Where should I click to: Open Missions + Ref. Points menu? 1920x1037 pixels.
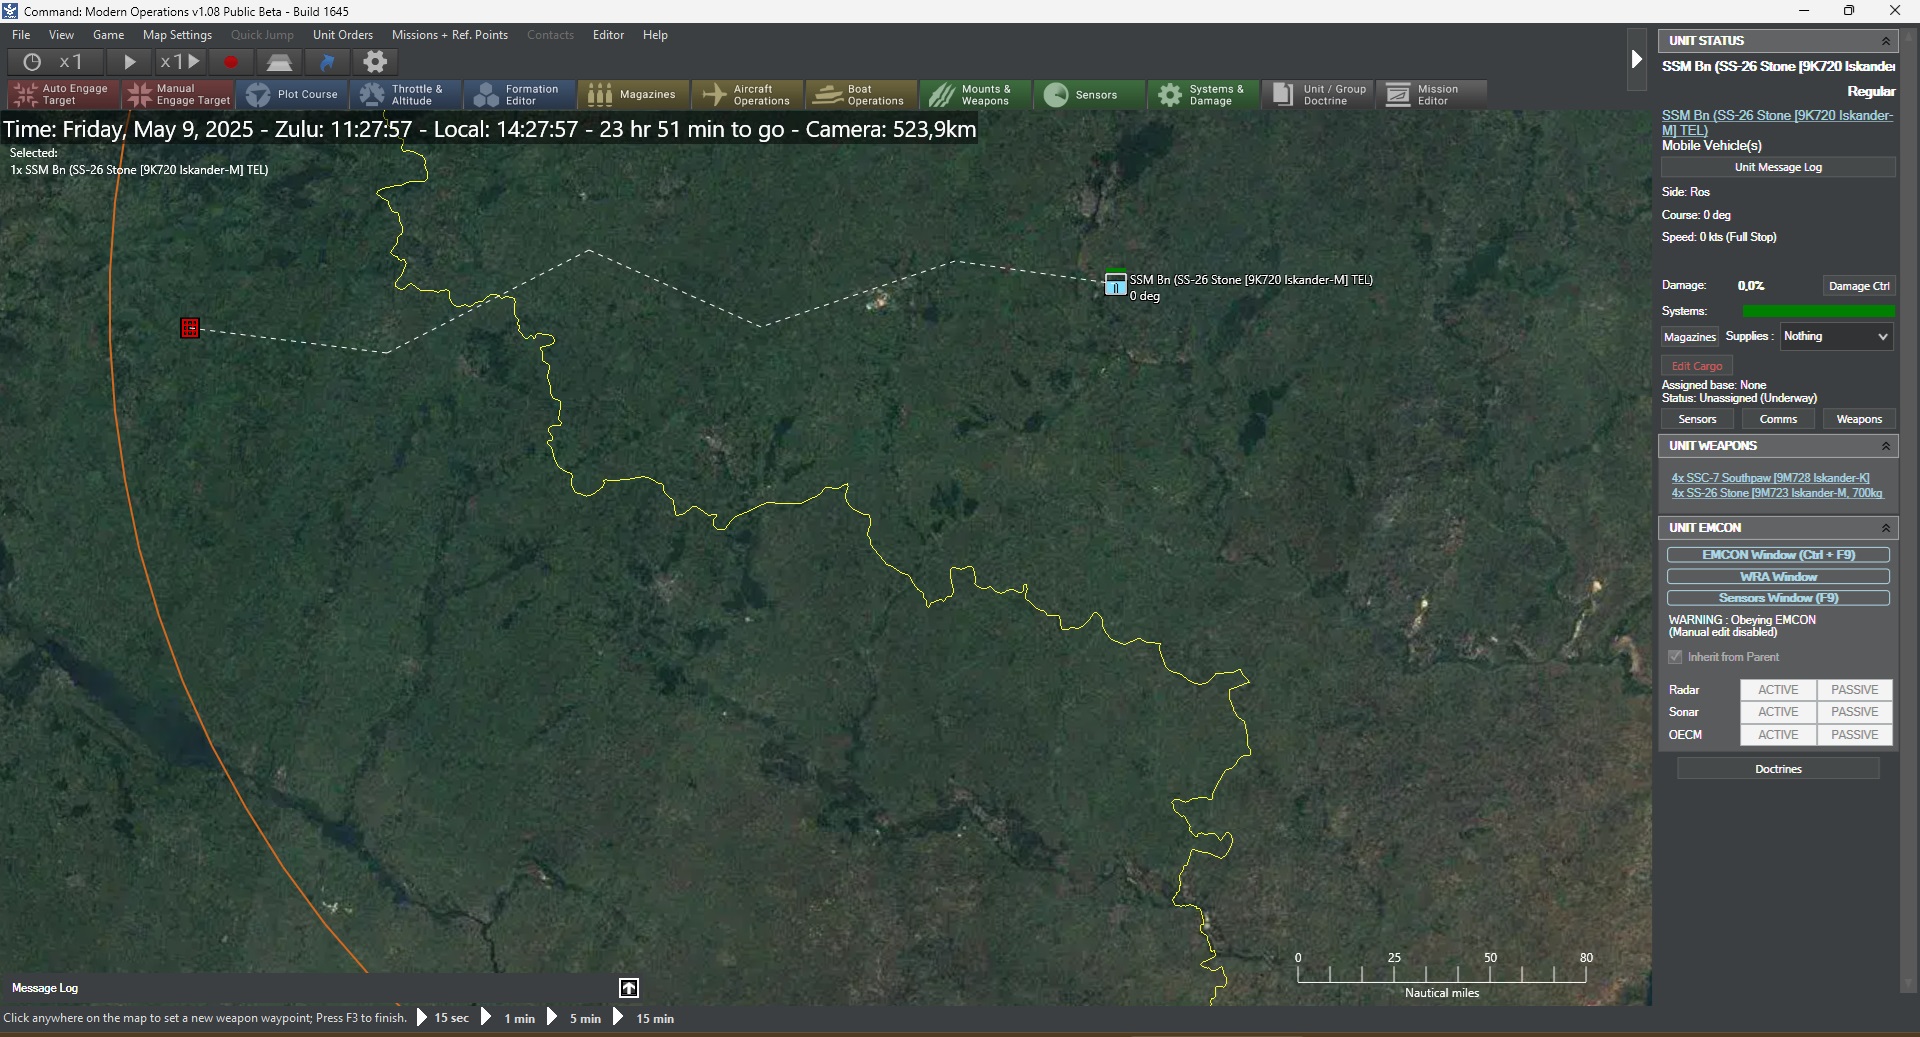coord(450,35)
